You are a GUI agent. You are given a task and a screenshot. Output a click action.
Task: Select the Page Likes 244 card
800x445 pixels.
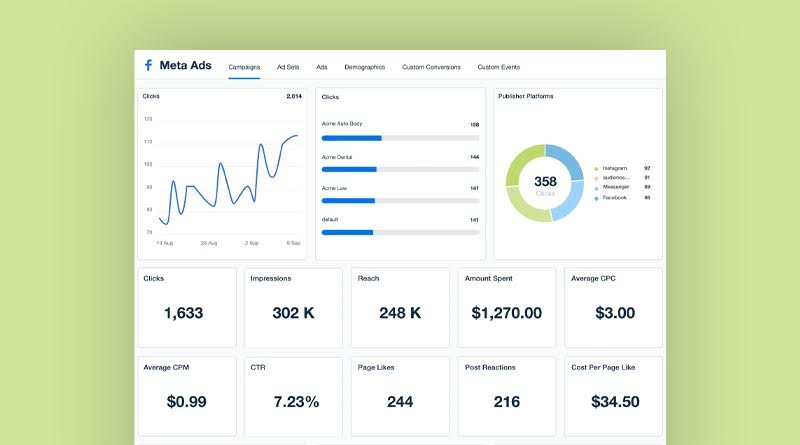tap(400, 397)
